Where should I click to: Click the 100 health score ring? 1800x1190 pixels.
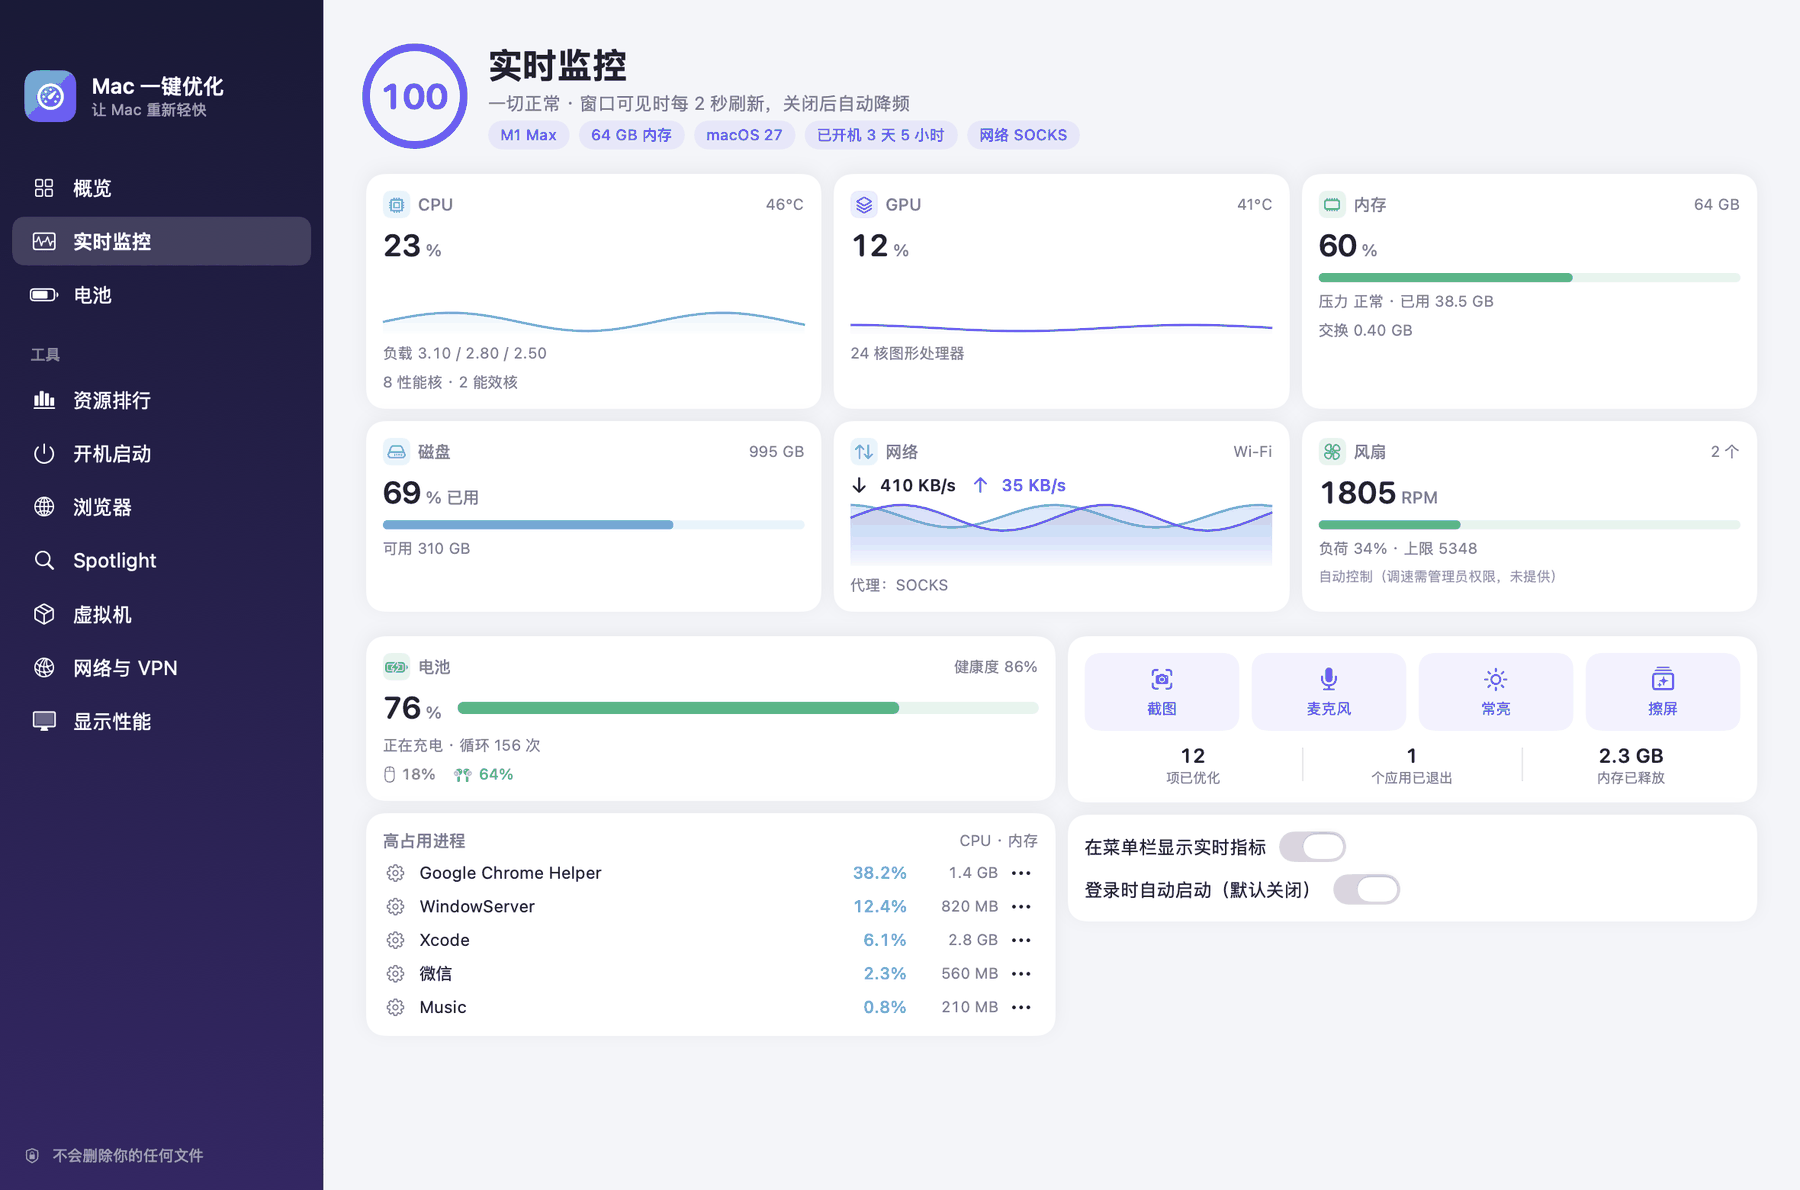click(x=415, y=96)
